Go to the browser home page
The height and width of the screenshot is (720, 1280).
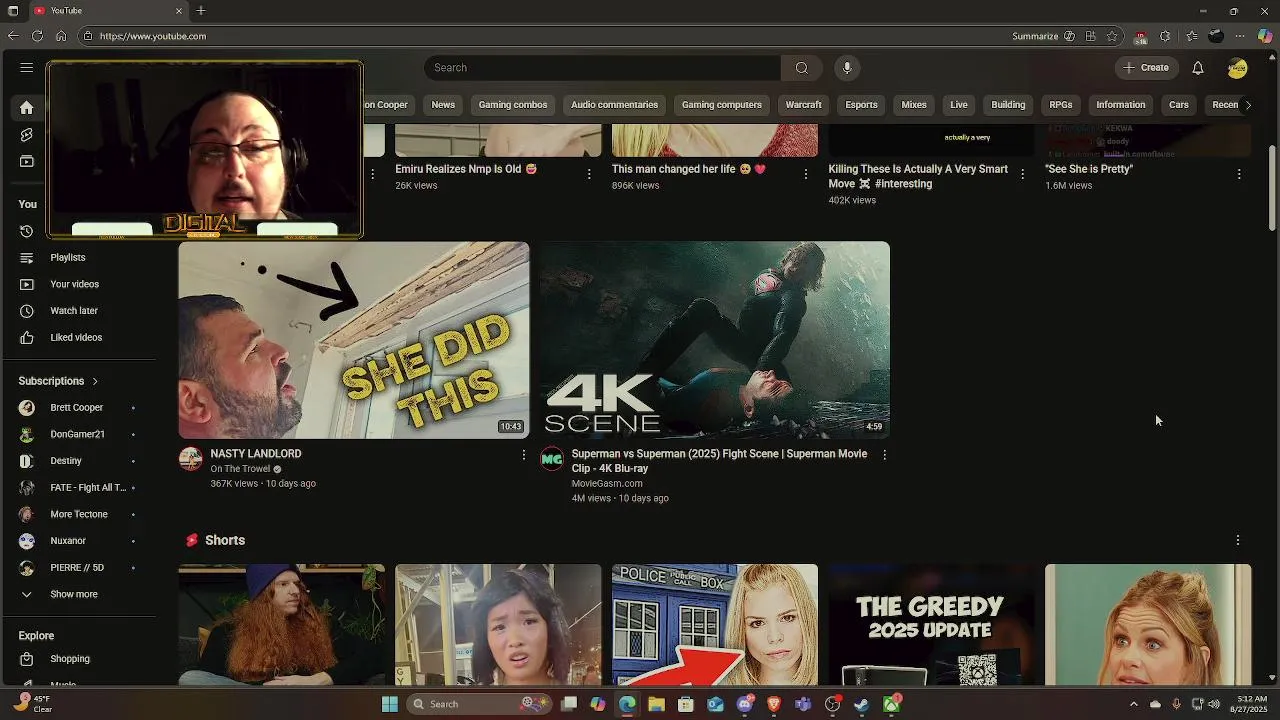click(x=61, y=36)
